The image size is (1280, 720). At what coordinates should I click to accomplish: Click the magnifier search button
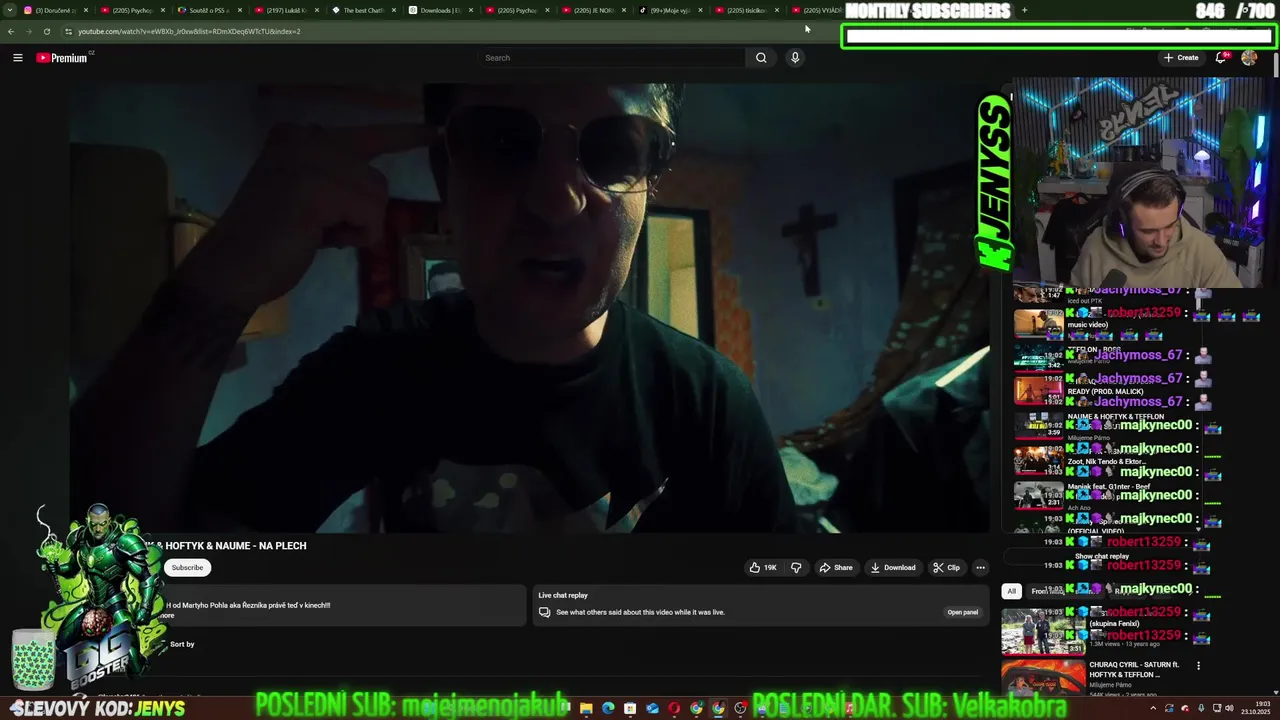pos(761,58)
